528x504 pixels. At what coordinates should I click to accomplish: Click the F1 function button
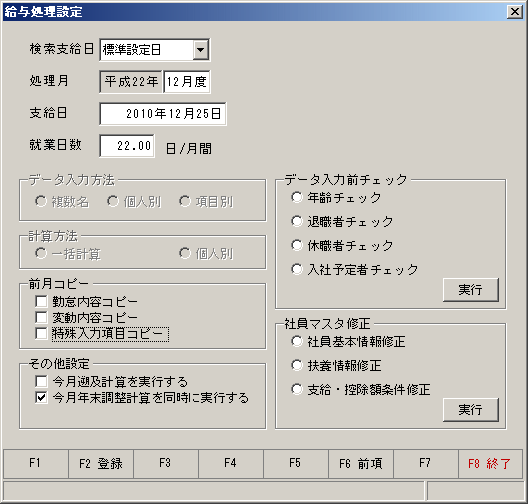[x=36, y=463]
